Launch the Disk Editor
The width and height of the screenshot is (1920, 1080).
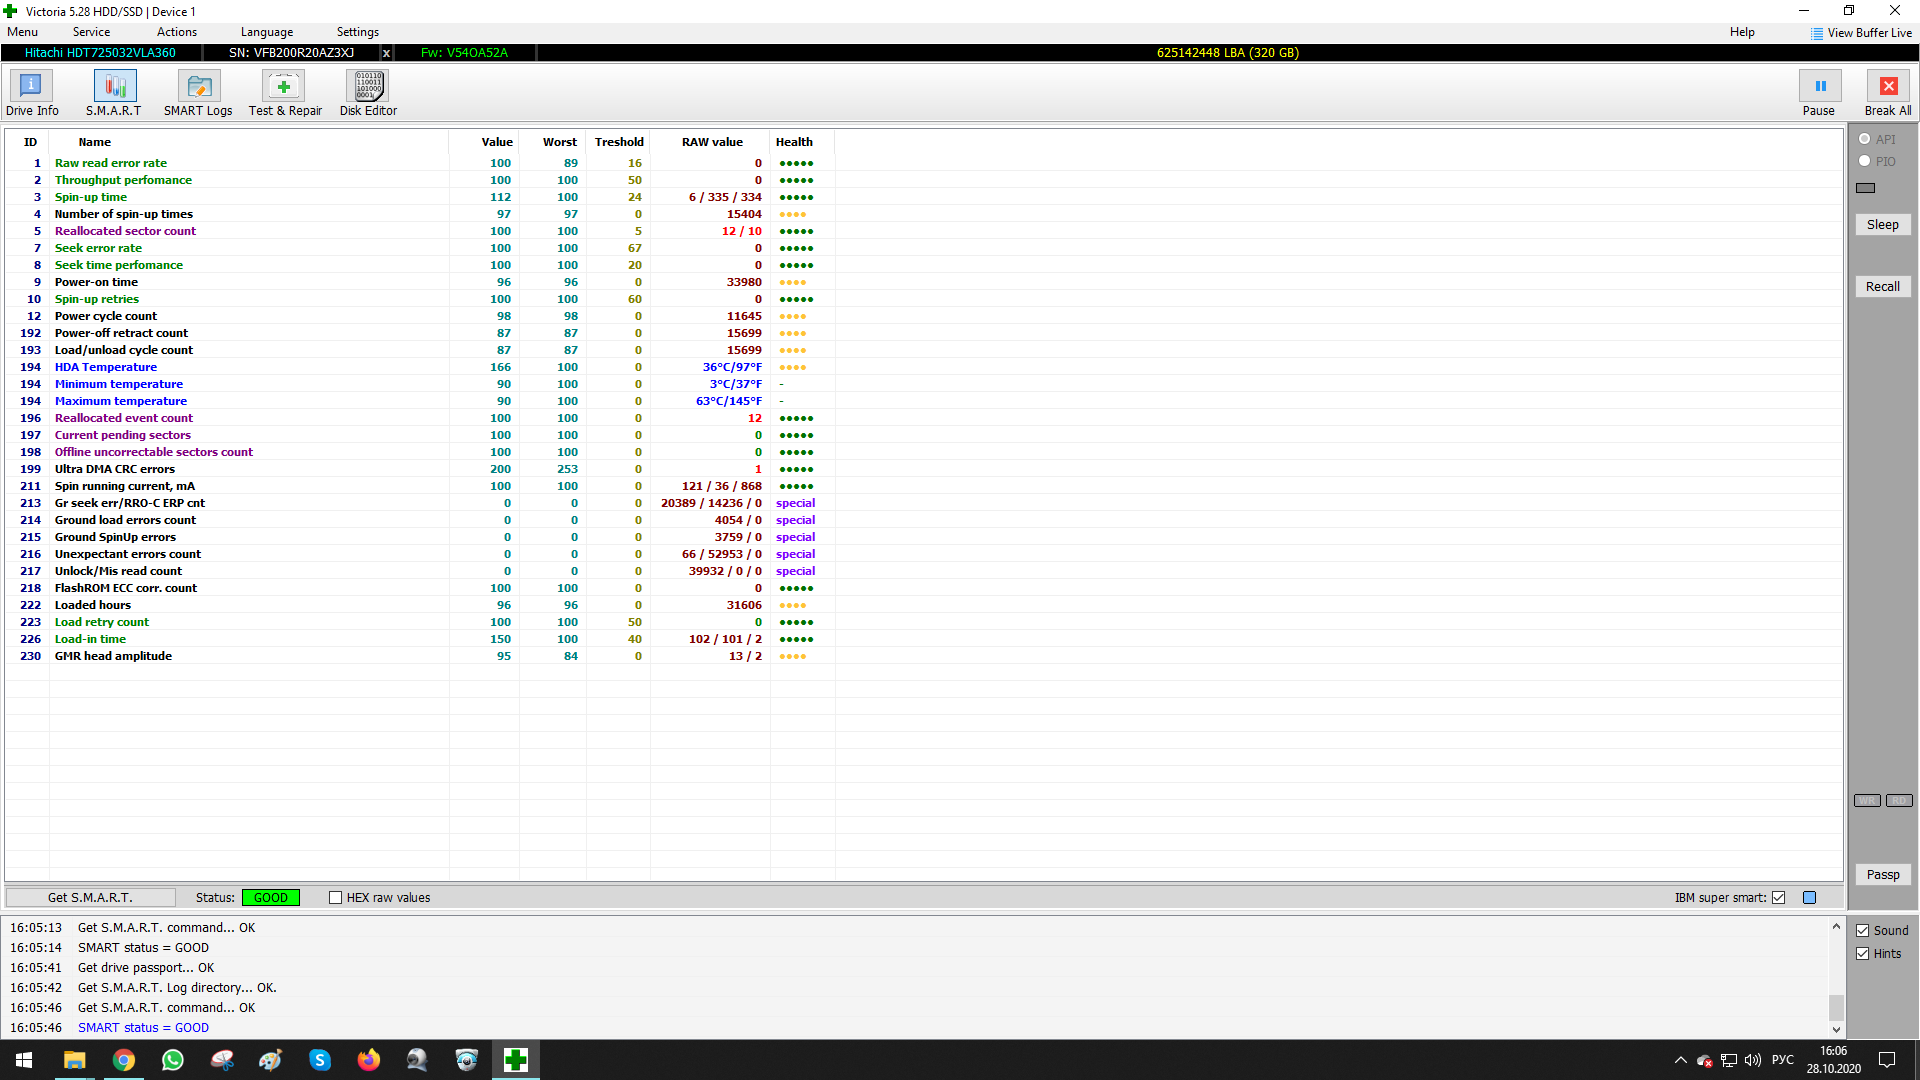[368, 87]
